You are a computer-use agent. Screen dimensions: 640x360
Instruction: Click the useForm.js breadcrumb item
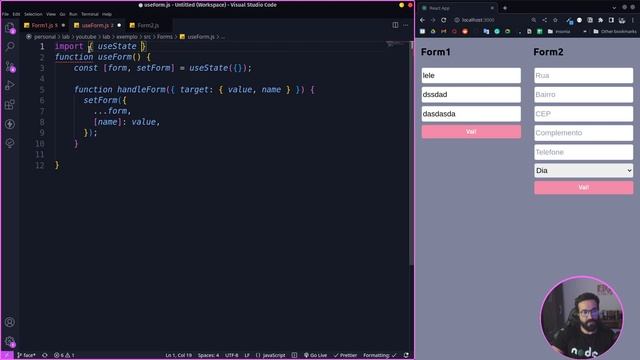(x=197, y=37)
